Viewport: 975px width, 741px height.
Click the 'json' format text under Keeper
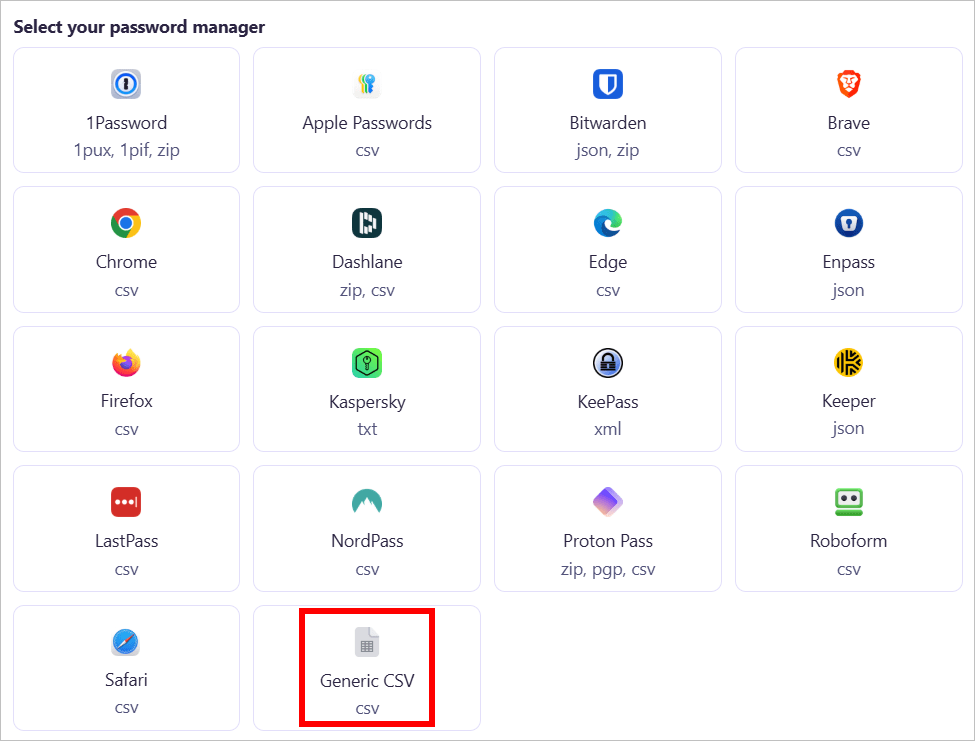[848, 428]
